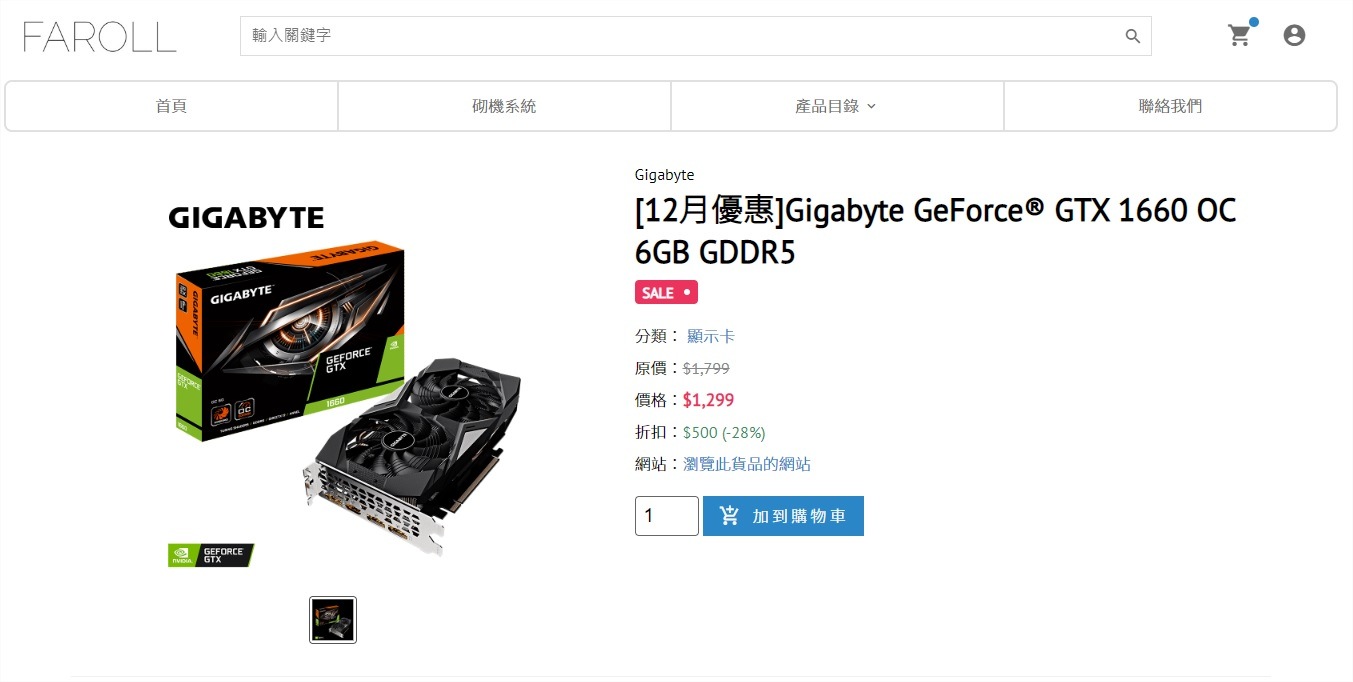Click the SALE badge

pyautogui.click(x=666, y=293)
